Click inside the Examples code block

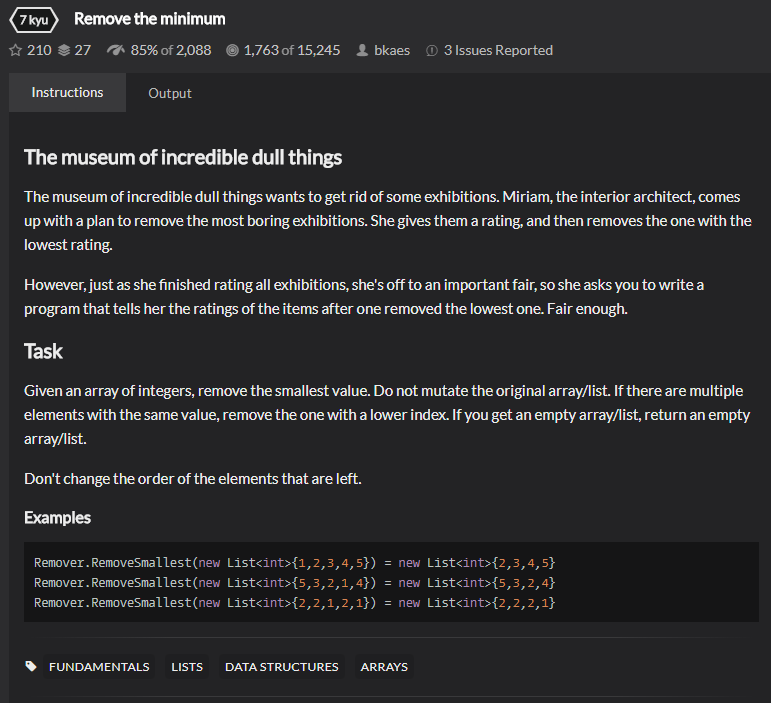pyautogui.click(x=390, y=582)
